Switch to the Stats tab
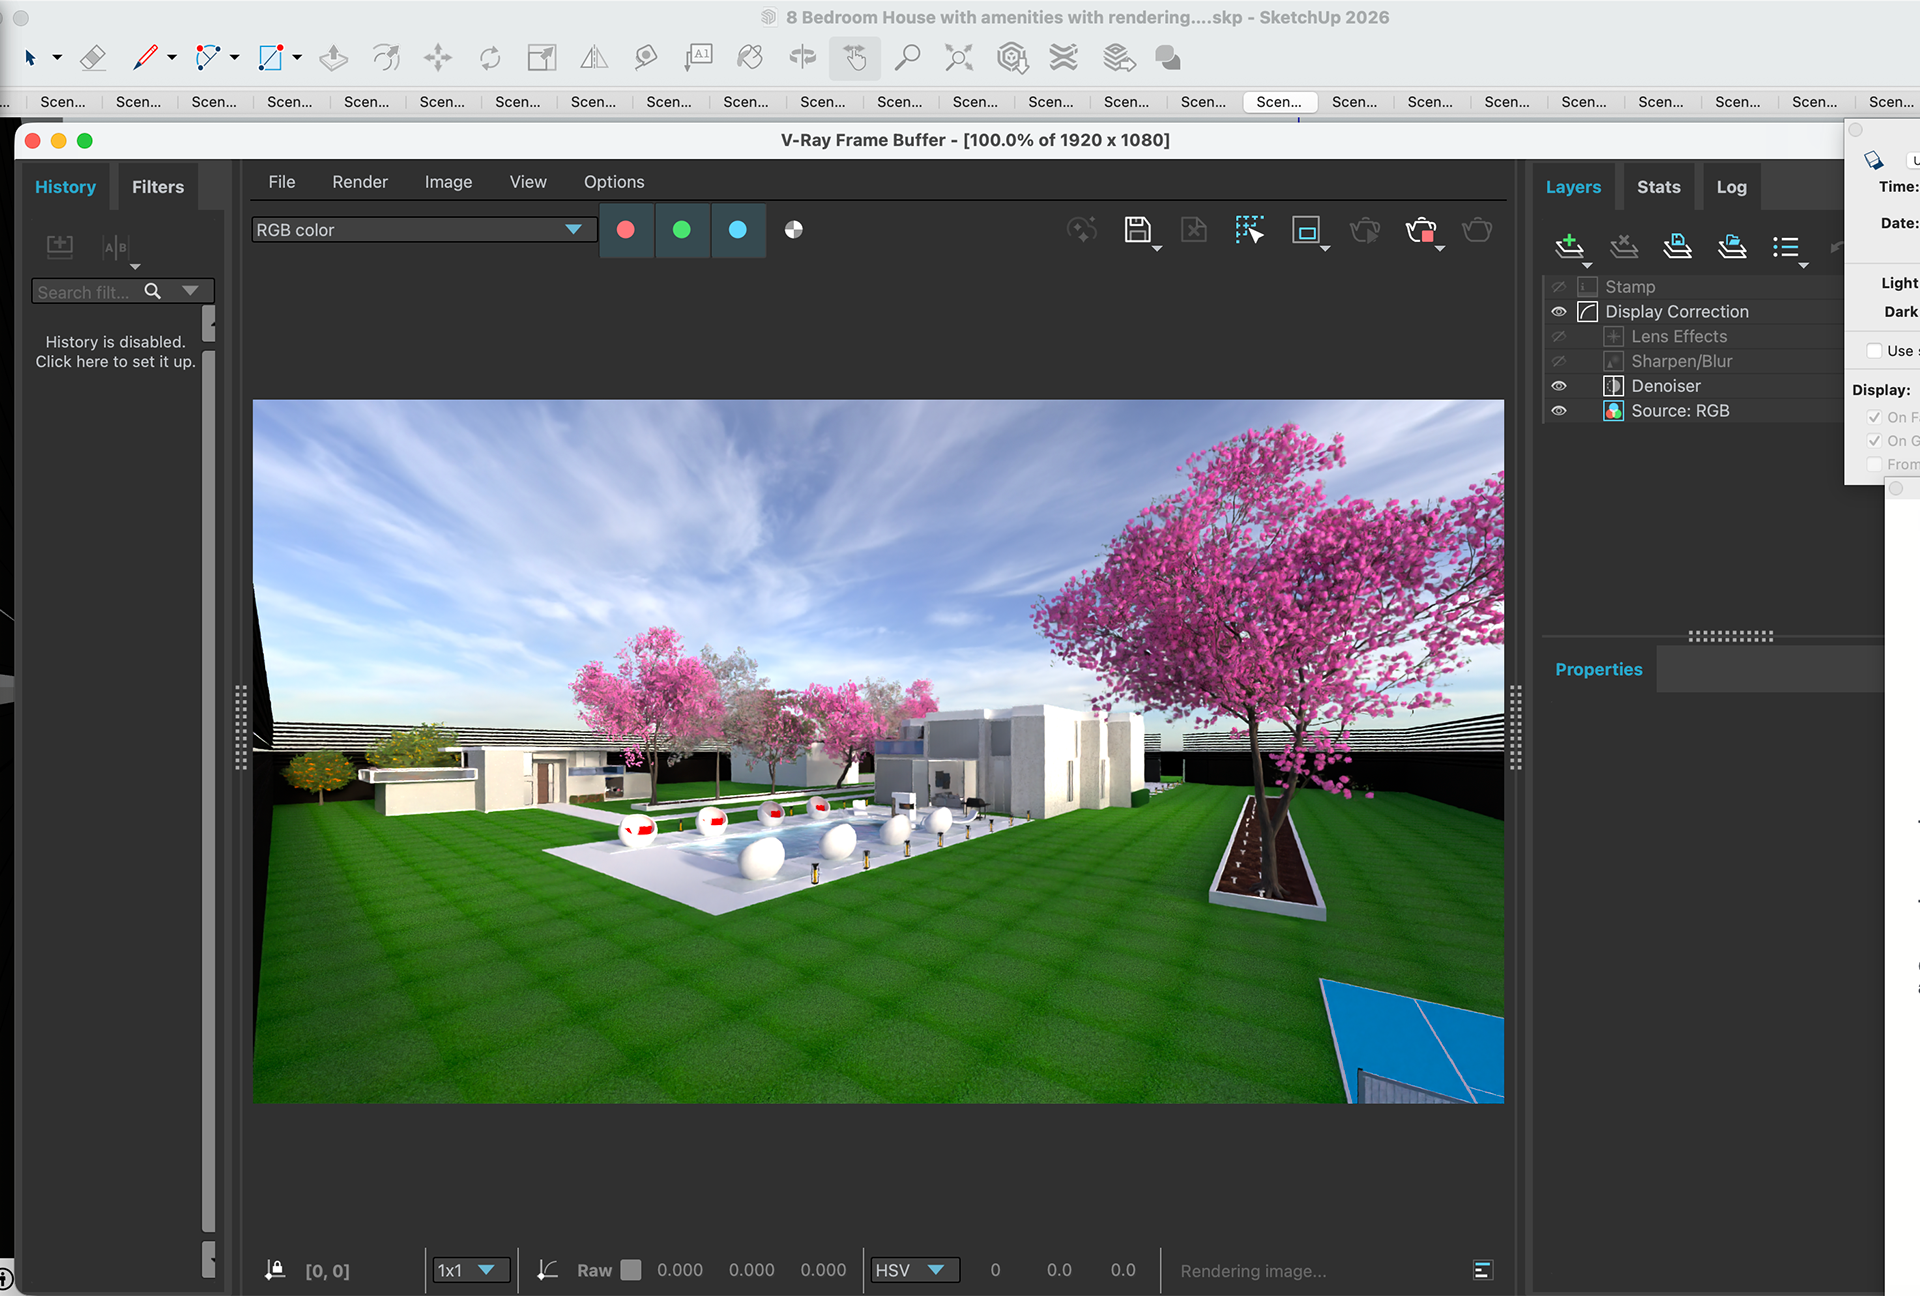 coord(1658,187)
